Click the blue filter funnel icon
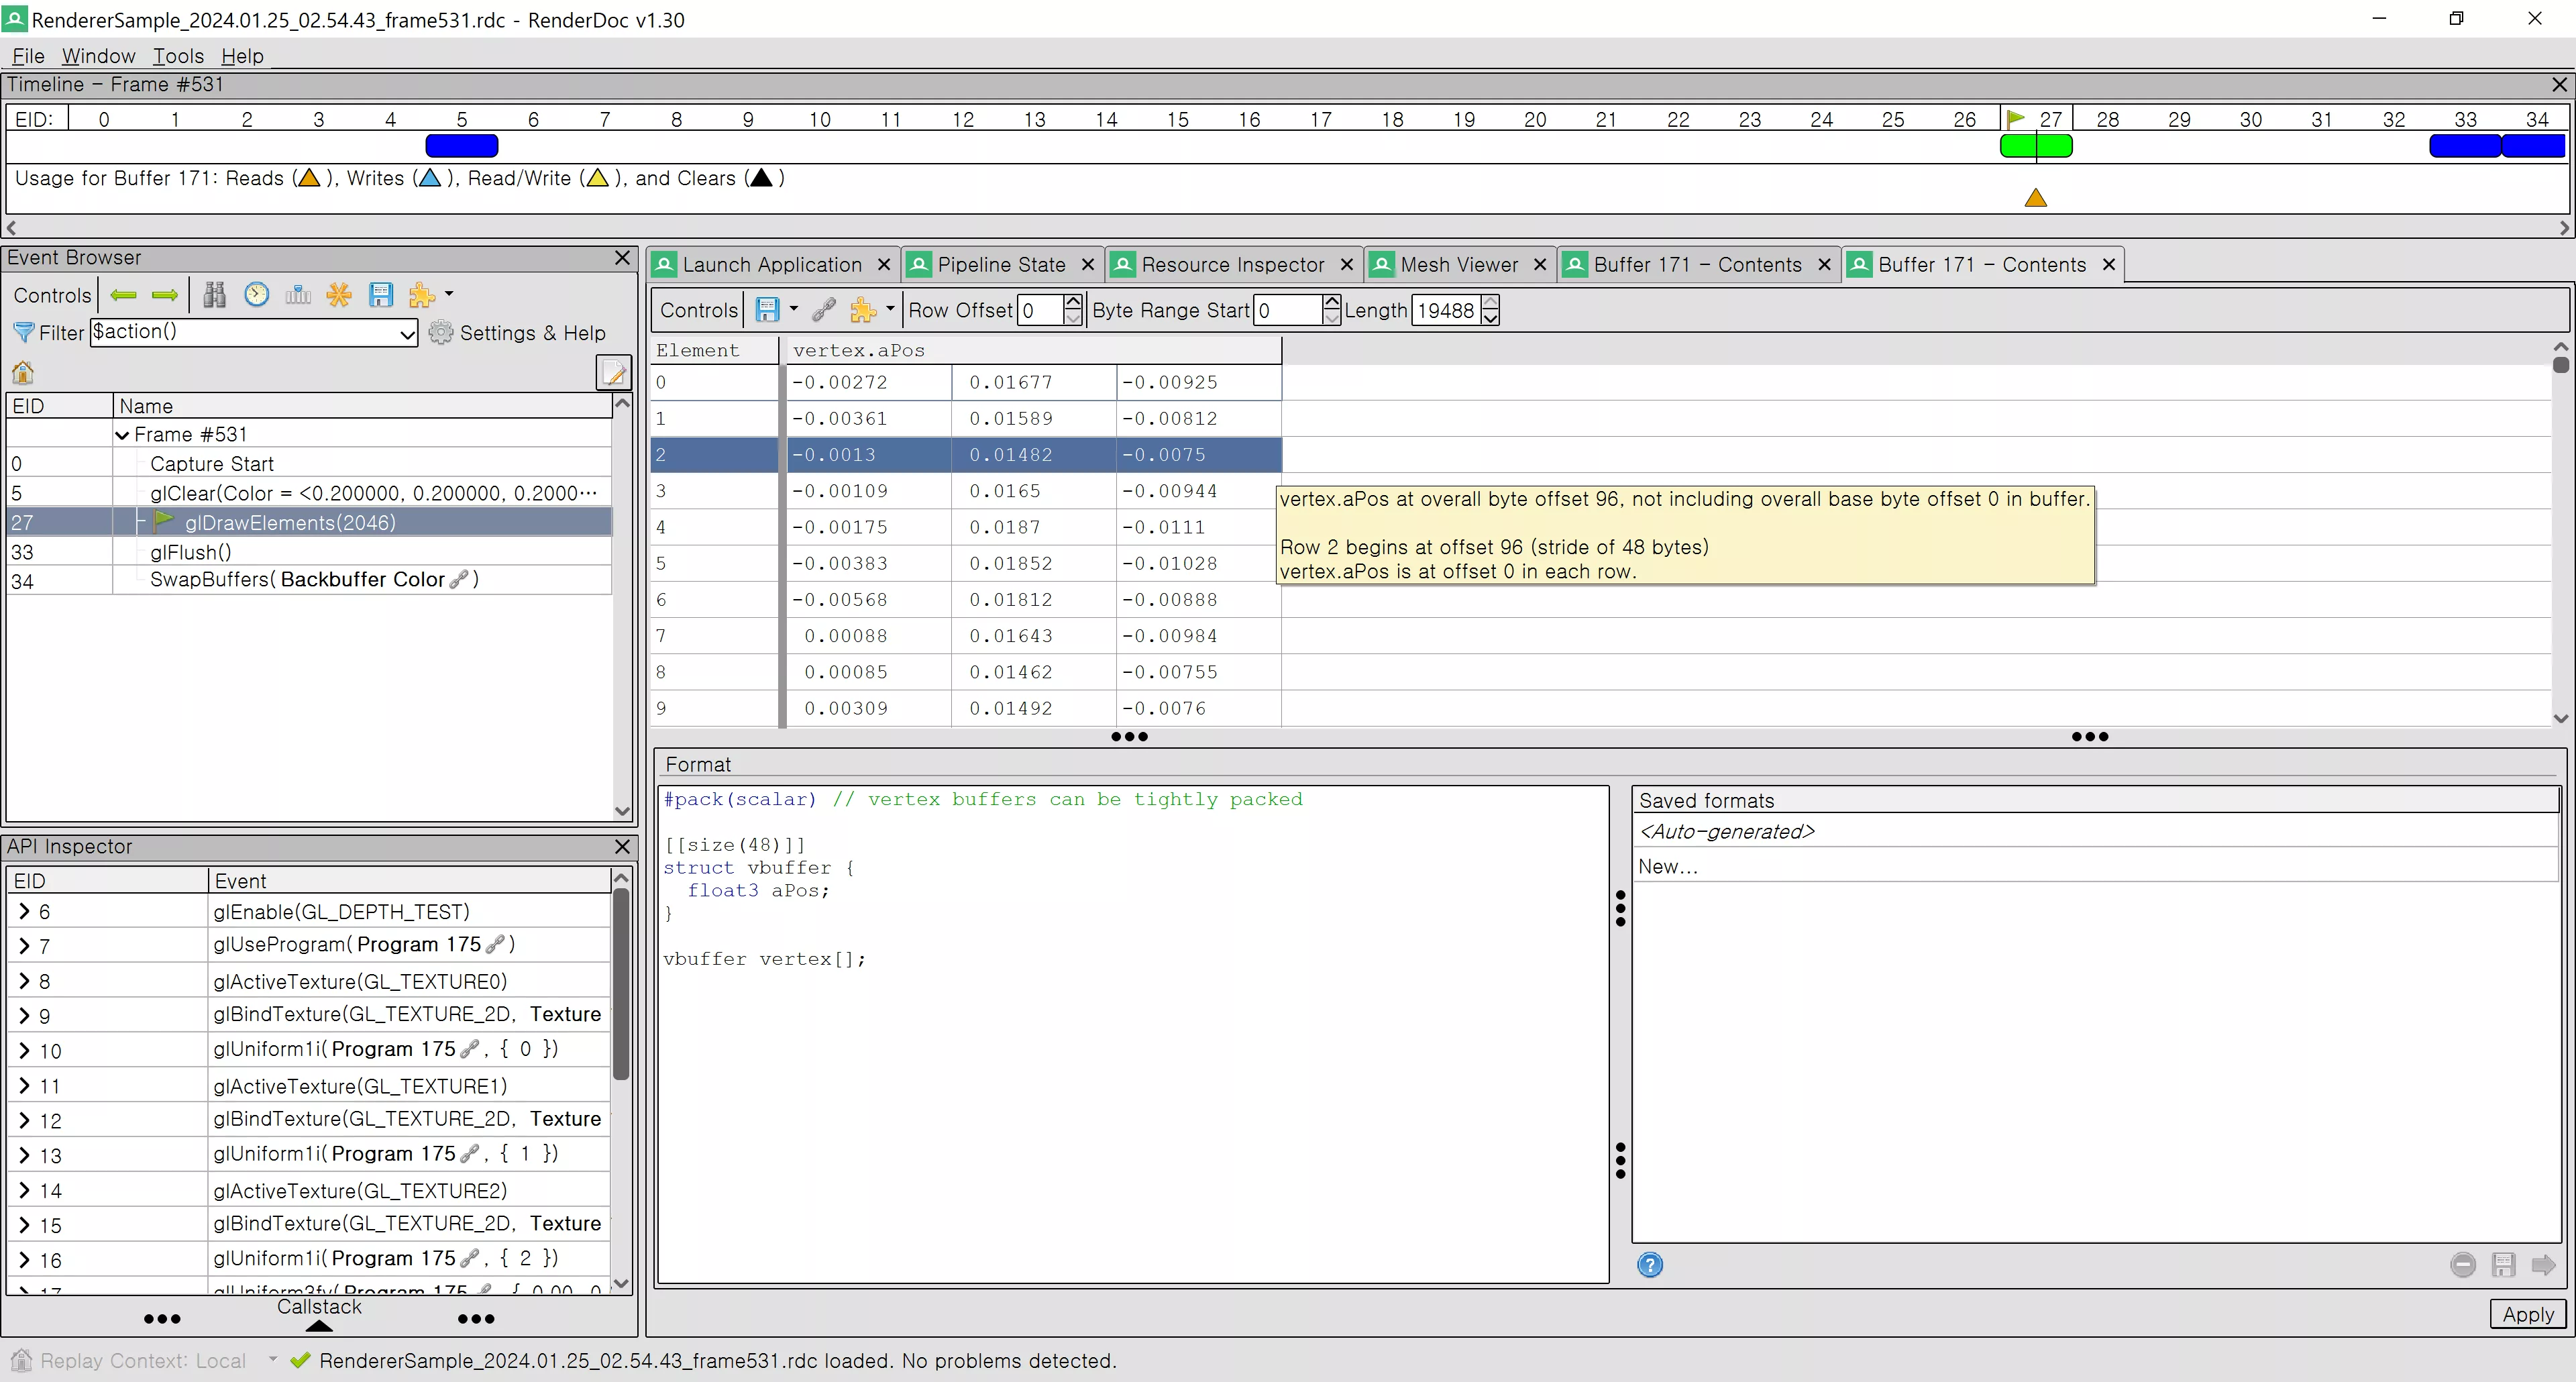Viewport: 2576px width, 1382px height. (x=23, y=332)
